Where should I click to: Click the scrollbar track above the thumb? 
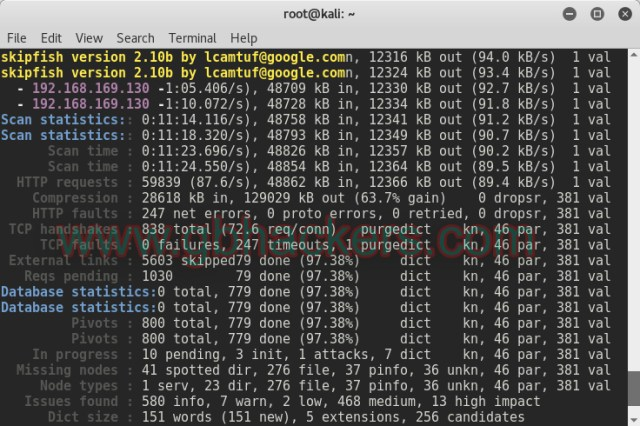pyautogui.click(x=633, y=200)
